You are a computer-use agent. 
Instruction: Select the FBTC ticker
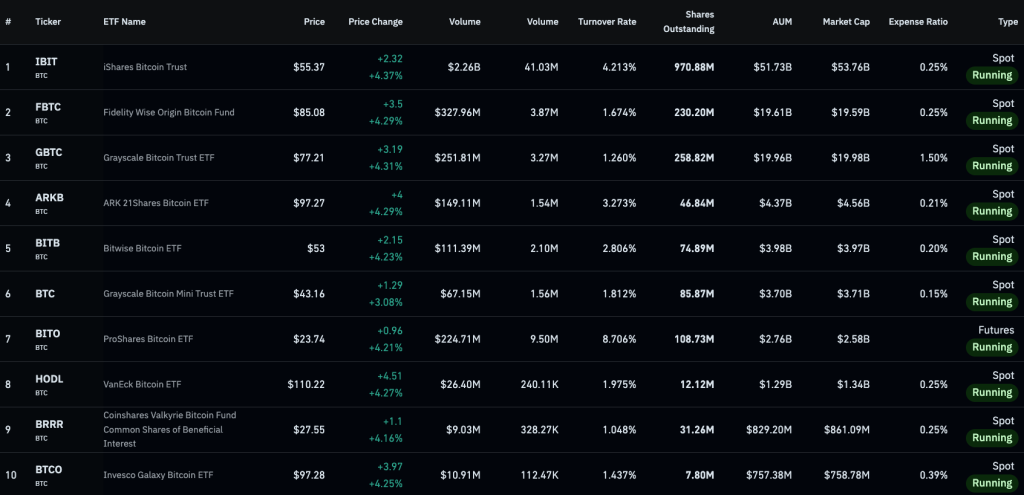click(x=48, y=106)
